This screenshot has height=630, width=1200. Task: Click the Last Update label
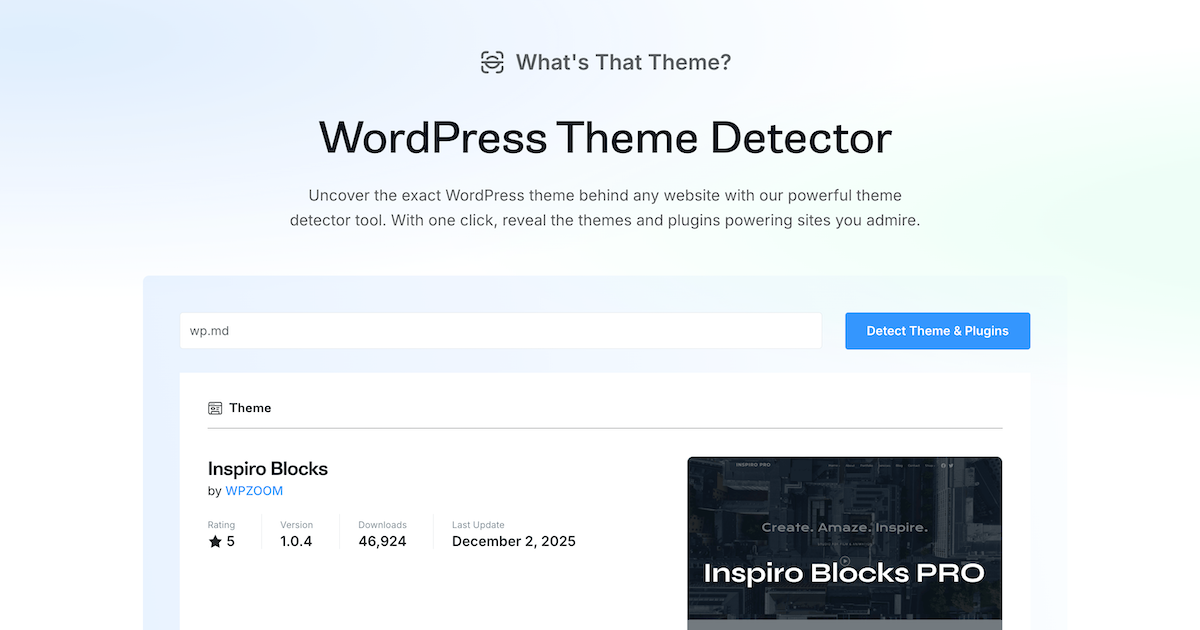pos(478,525)
